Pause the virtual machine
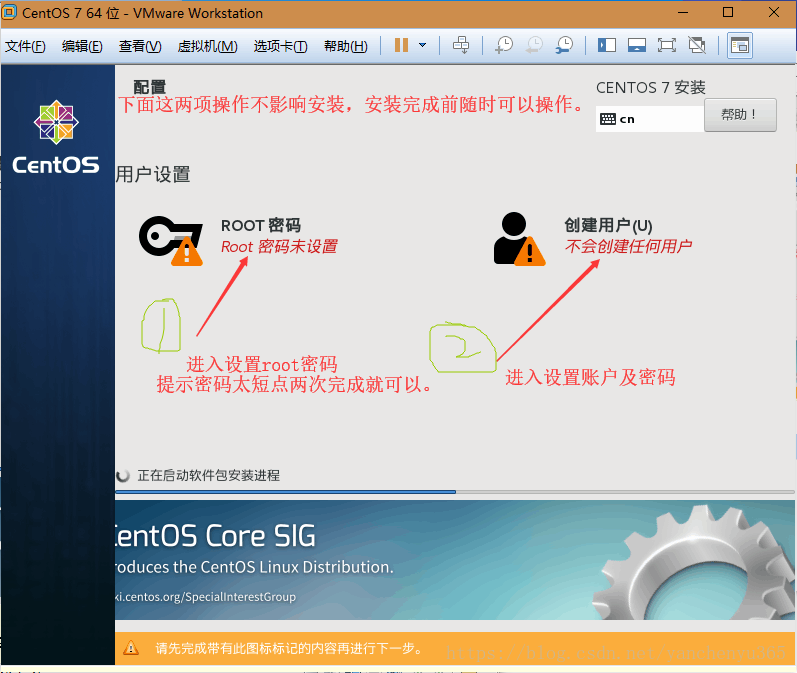Image resolution: width=797 pixels, height=673 pixels. point(402,45)
